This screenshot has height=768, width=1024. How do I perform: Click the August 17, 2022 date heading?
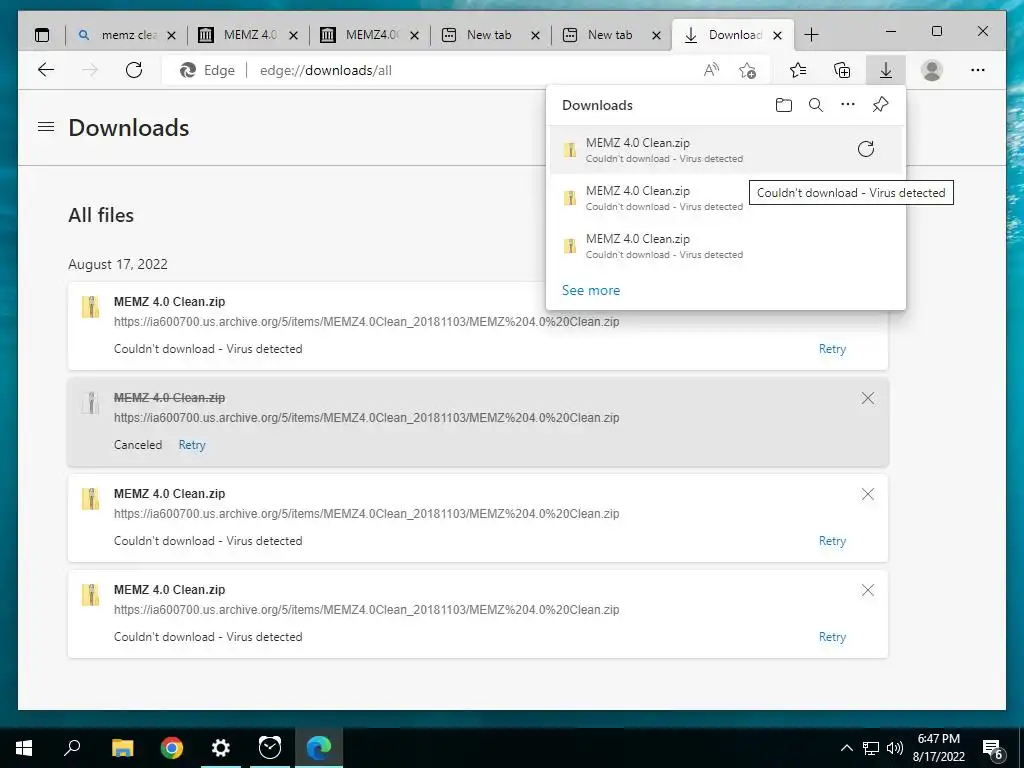click(x=118, y=264)
